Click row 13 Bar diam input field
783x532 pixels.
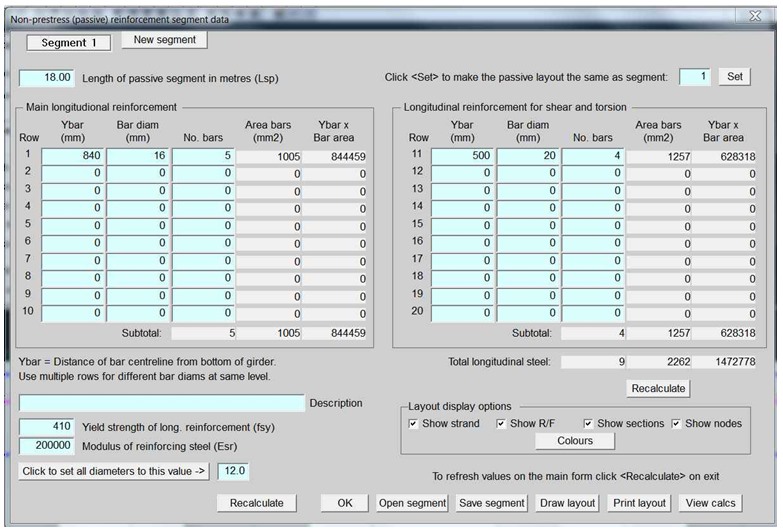pos(528,191)
